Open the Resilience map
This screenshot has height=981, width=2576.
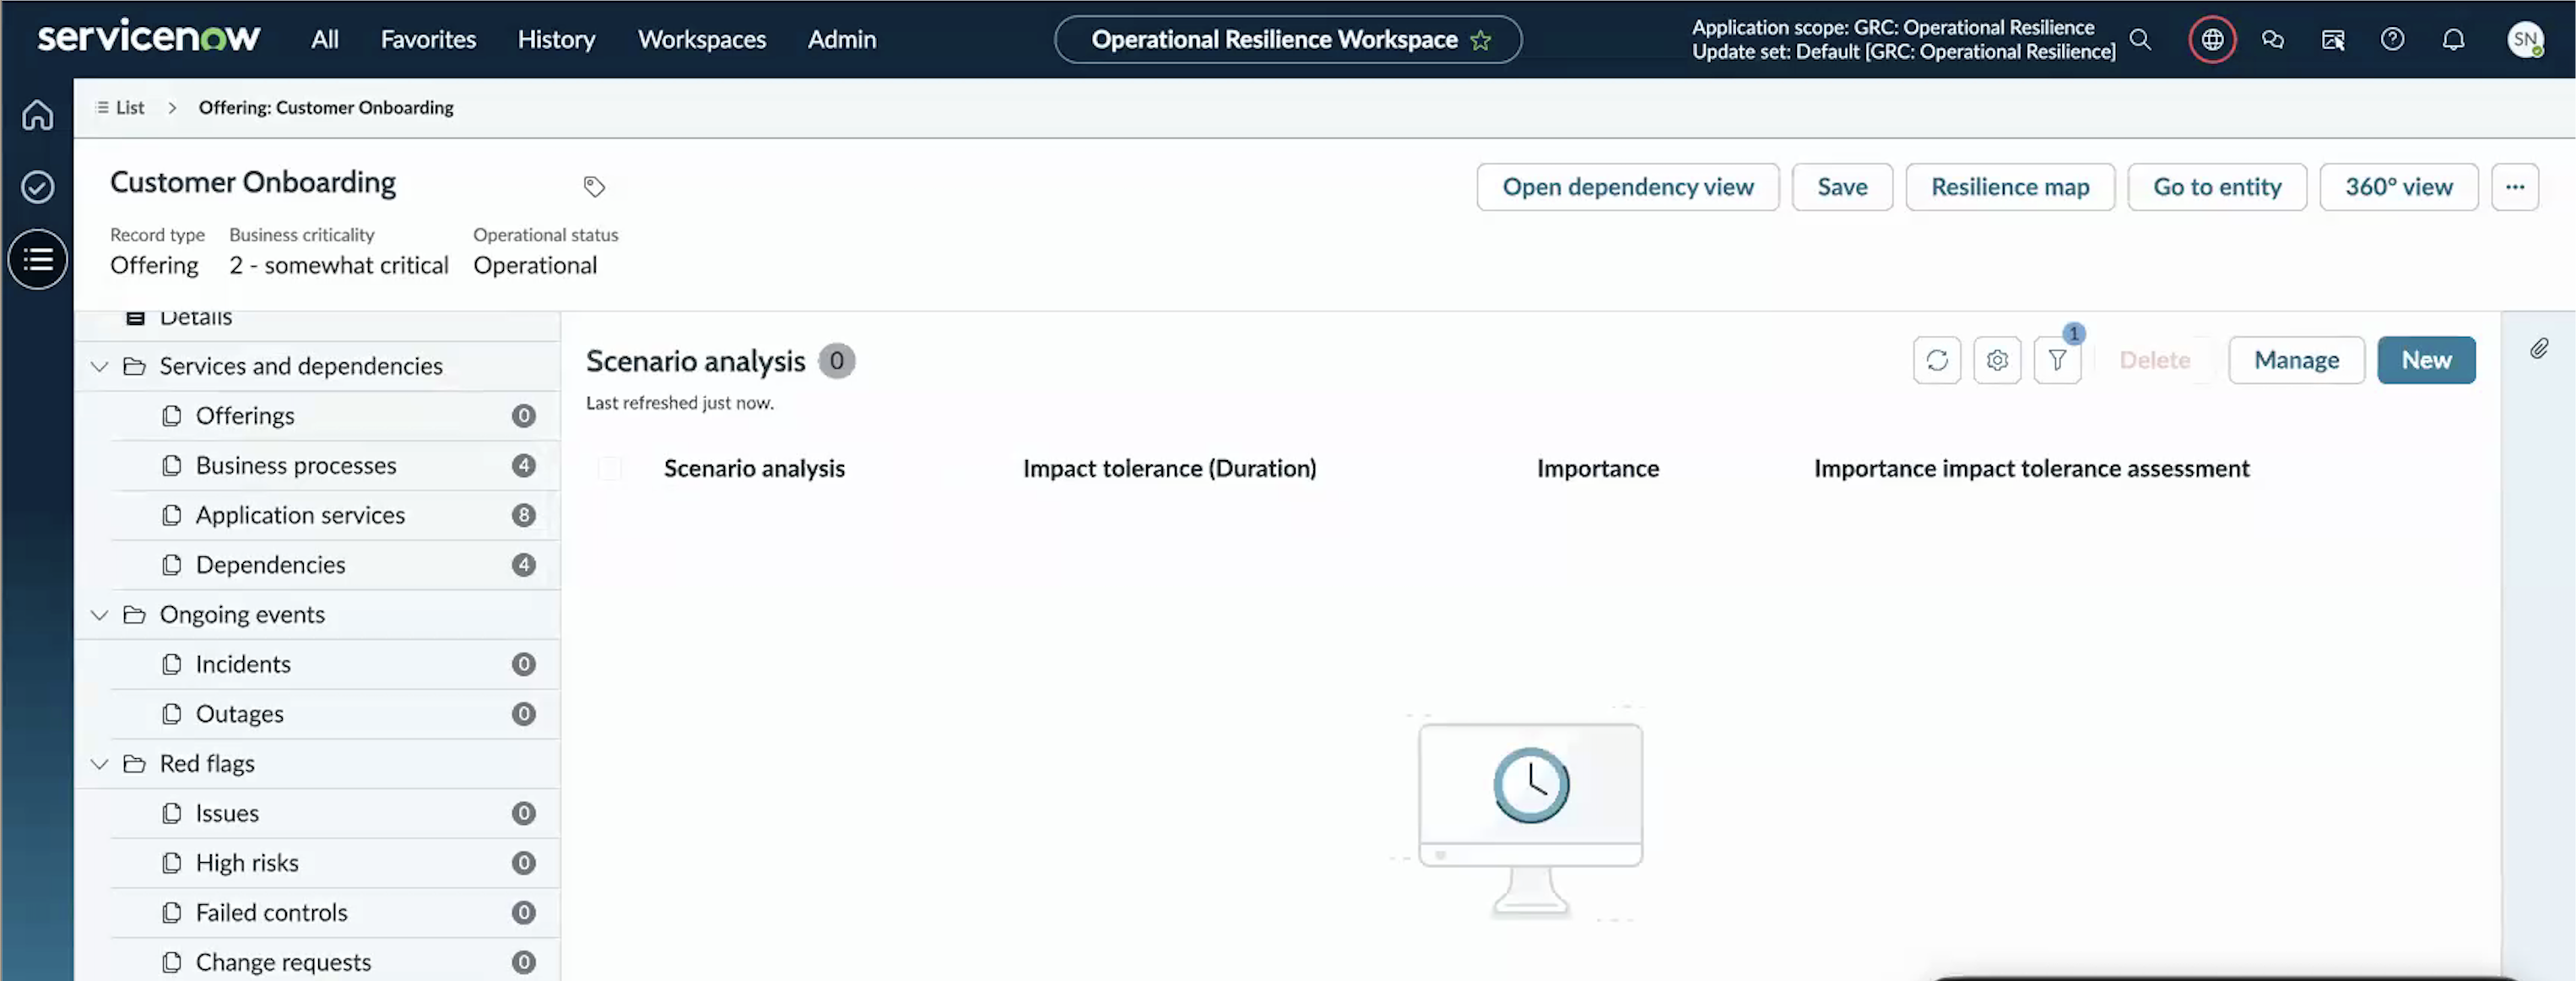pyautogui.click(x=2010, y=187)
